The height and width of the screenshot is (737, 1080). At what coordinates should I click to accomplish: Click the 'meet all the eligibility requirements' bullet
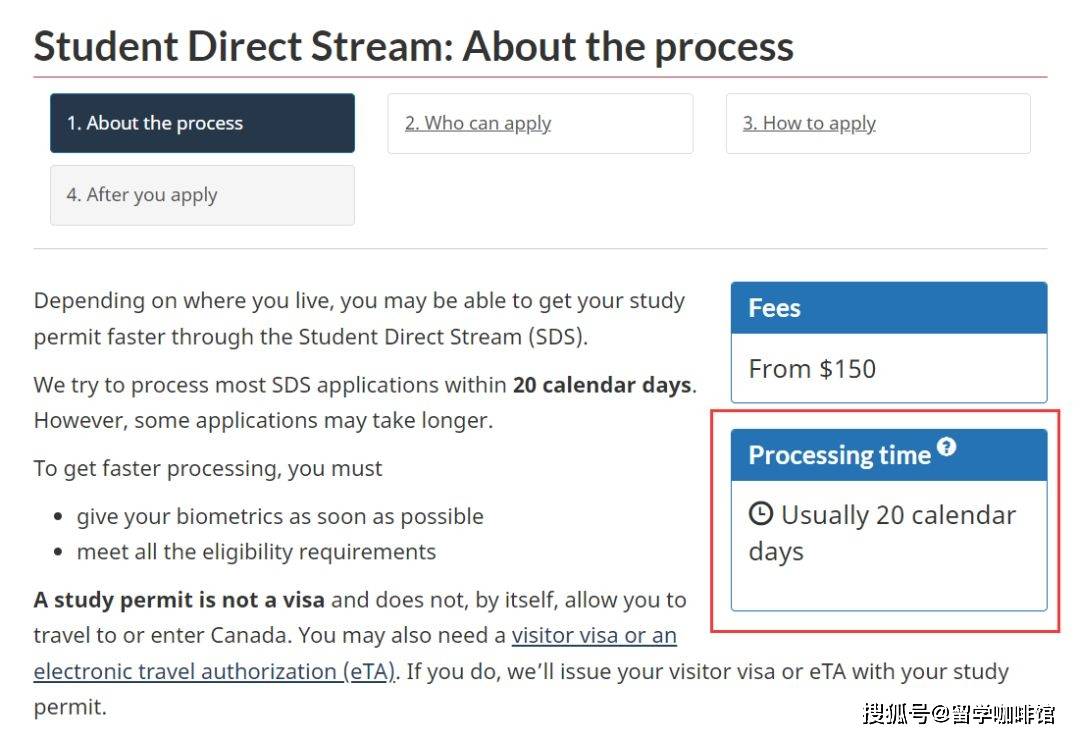pos(256,551)
